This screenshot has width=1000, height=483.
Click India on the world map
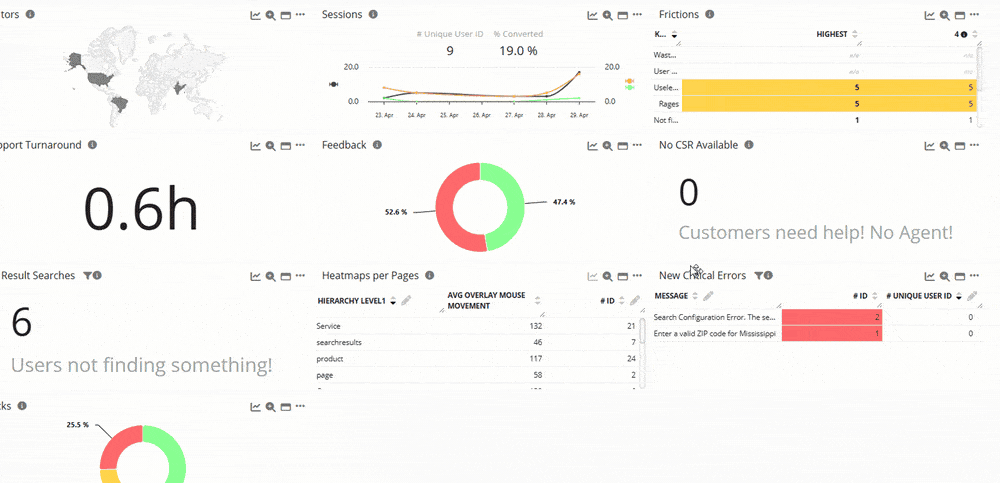179,88
